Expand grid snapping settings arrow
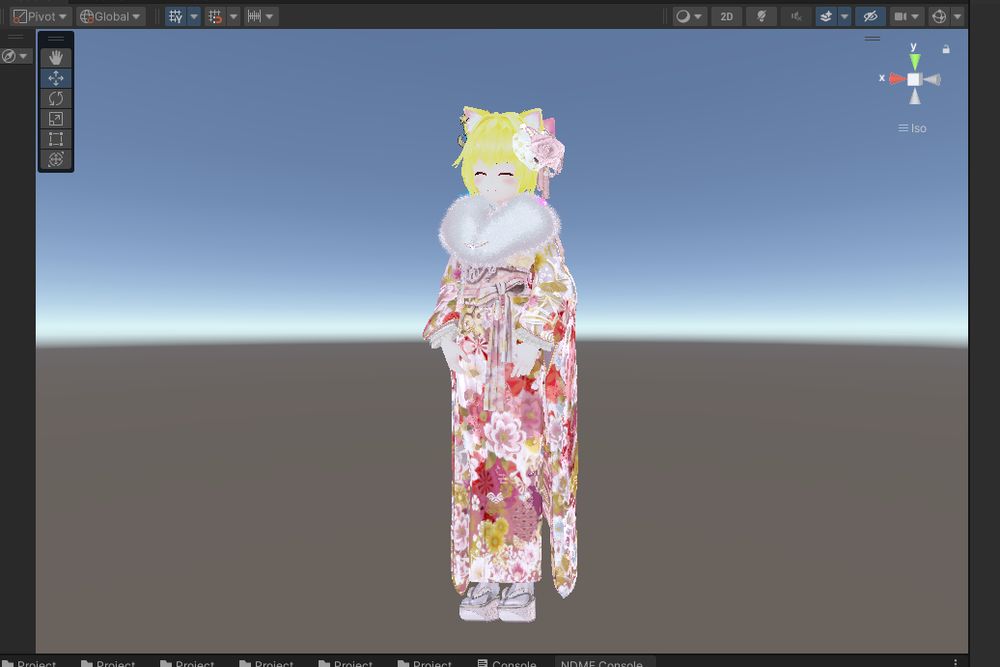The width and height of the screenshot is (1000, 667). (x=233, y=17)
